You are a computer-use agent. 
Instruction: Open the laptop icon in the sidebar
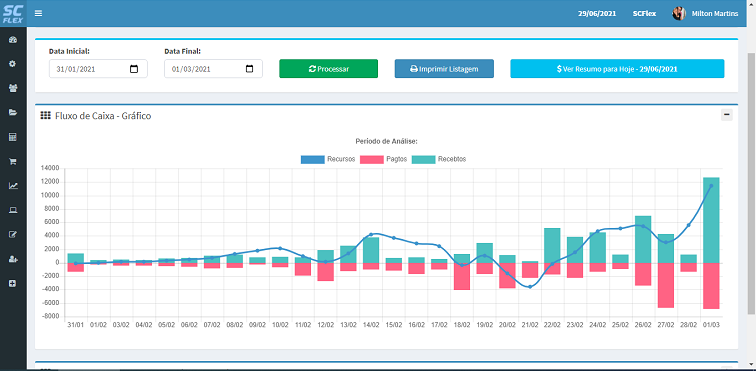click(13, 210)
